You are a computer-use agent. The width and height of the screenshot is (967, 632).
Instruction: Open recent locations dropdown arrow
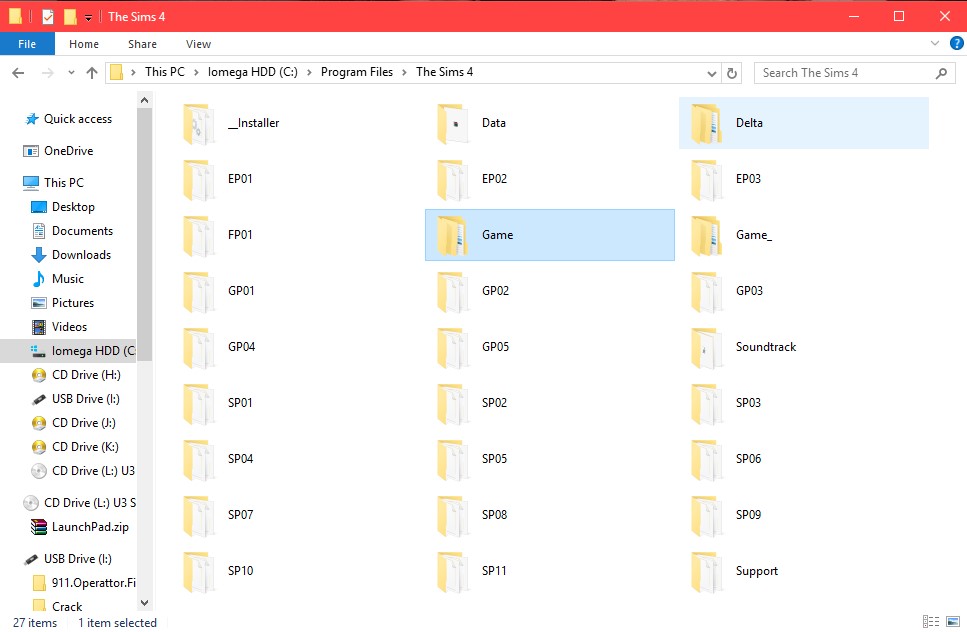click(72, 73)
